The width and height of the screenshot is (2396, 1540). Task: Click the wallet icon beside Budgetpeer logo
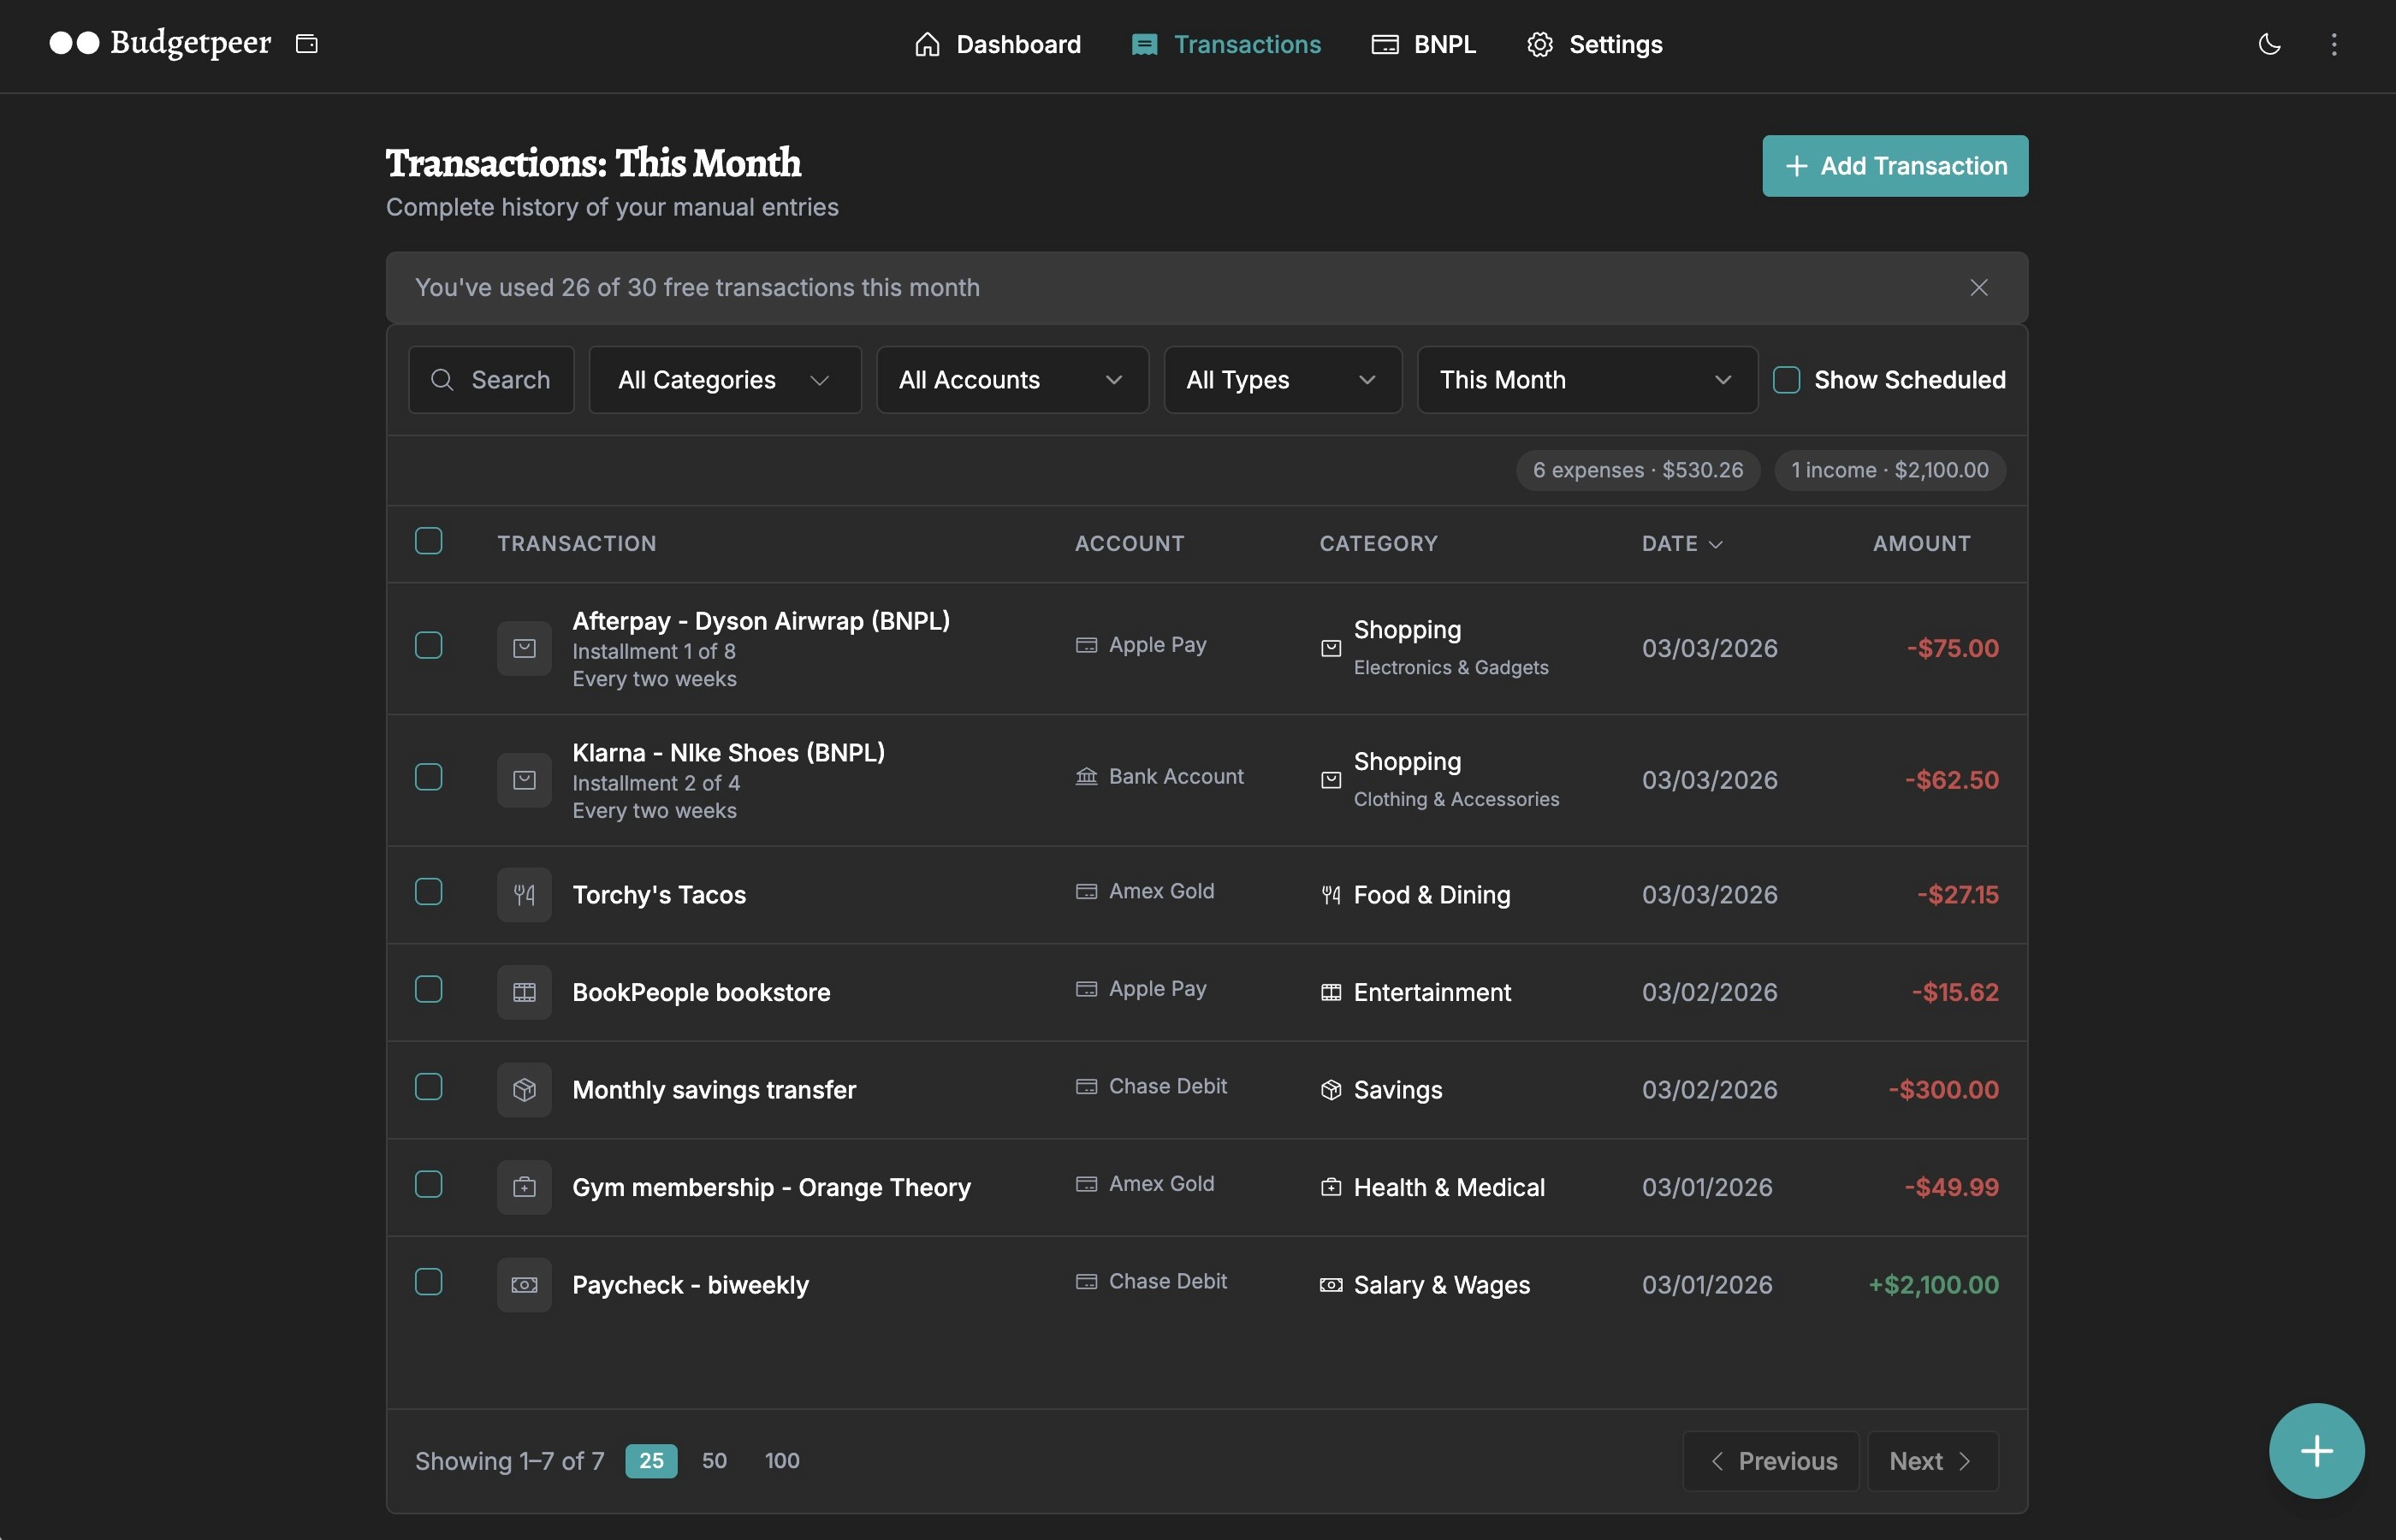point(307,44)
